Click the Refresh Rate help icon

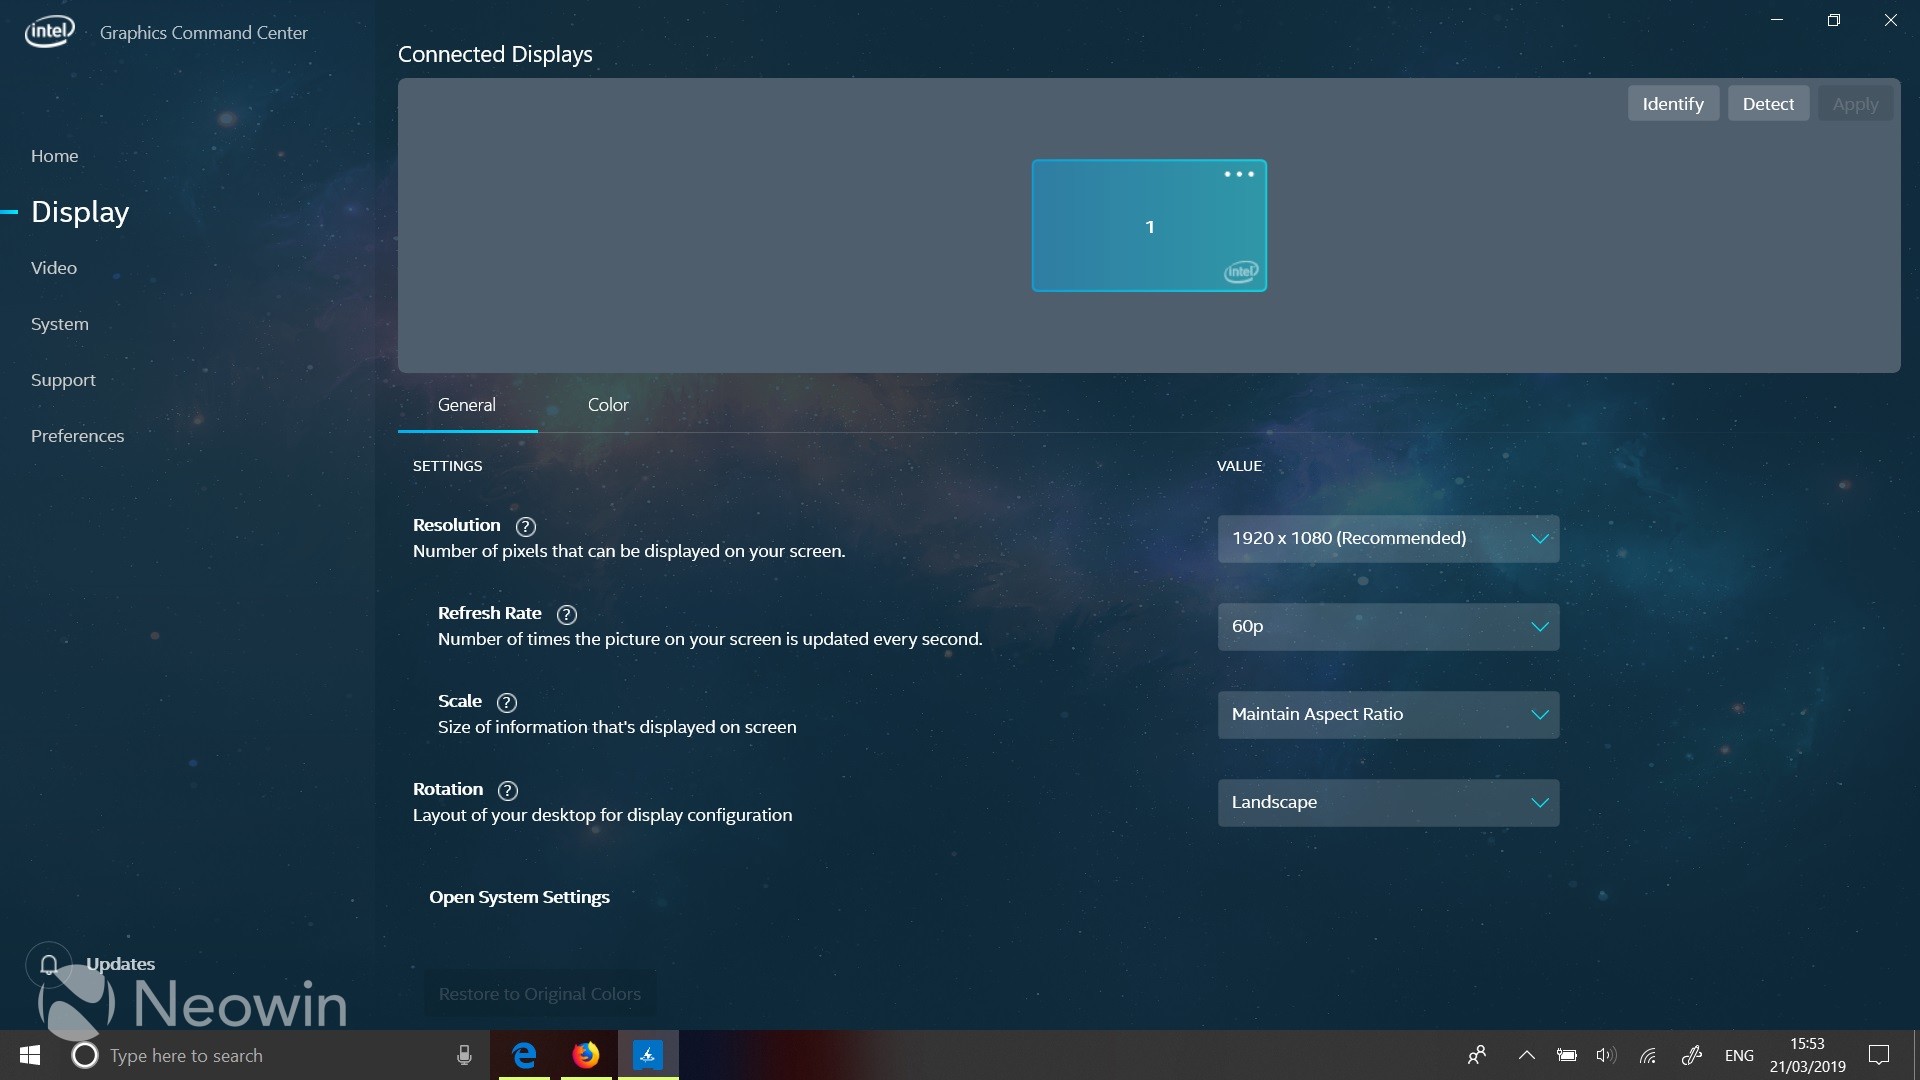(566, 615)
